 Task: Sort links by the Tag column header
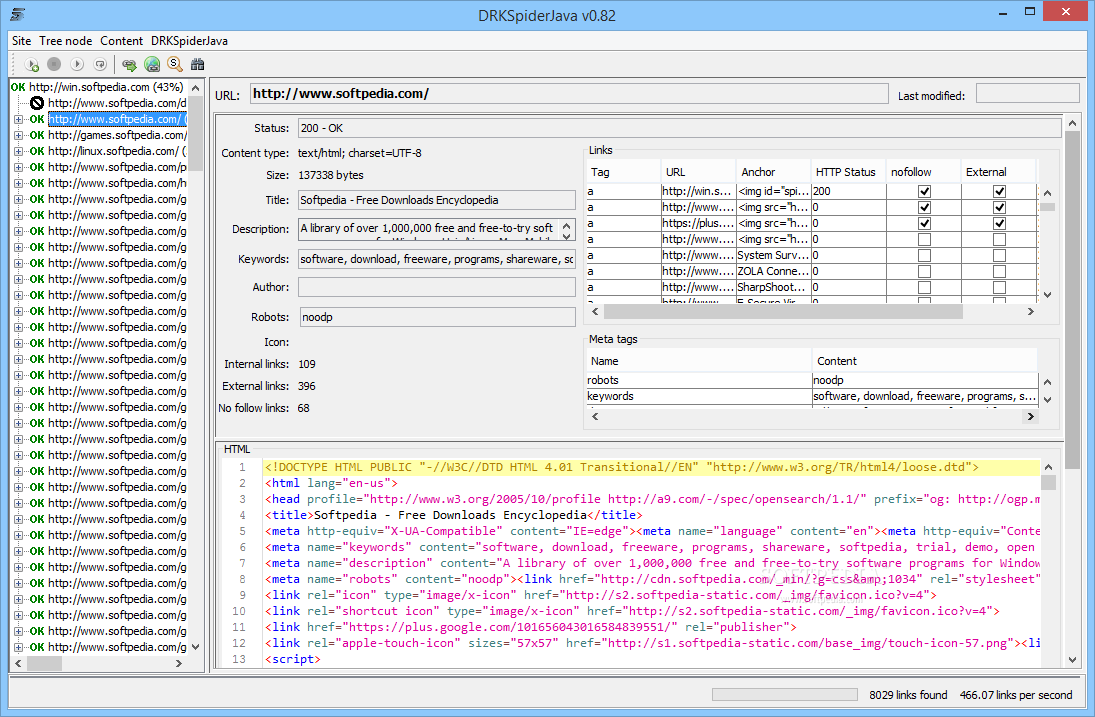click(x=623, y=172)
